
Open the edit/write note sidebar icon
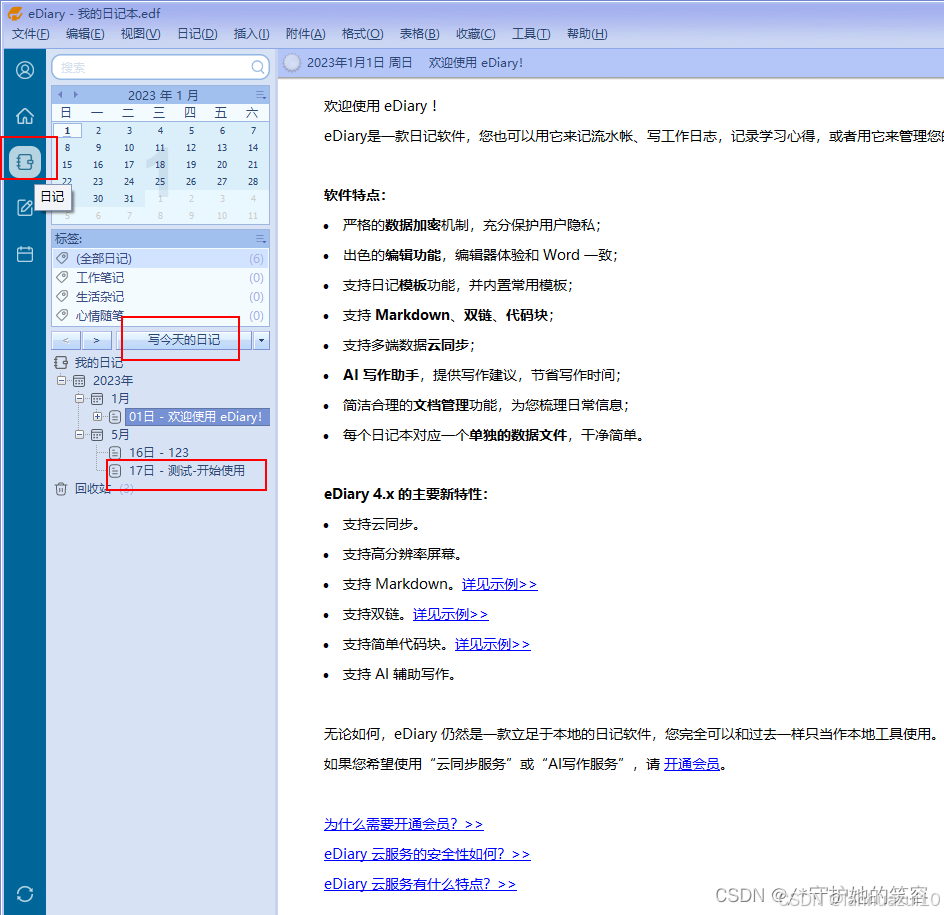(25, 208)
